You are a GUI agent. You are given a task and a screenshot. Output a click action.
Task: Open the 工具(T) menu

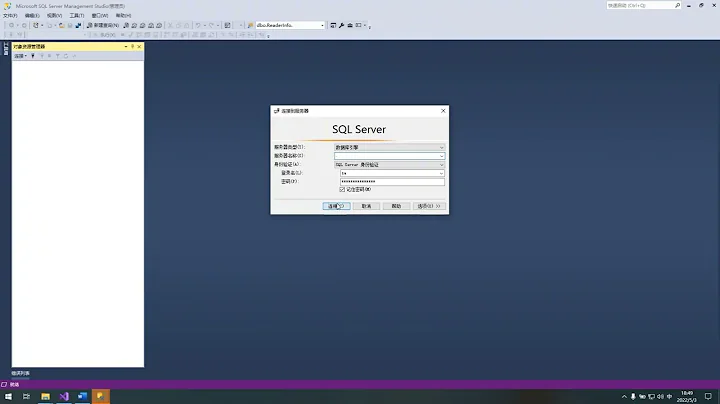(77, 16)
